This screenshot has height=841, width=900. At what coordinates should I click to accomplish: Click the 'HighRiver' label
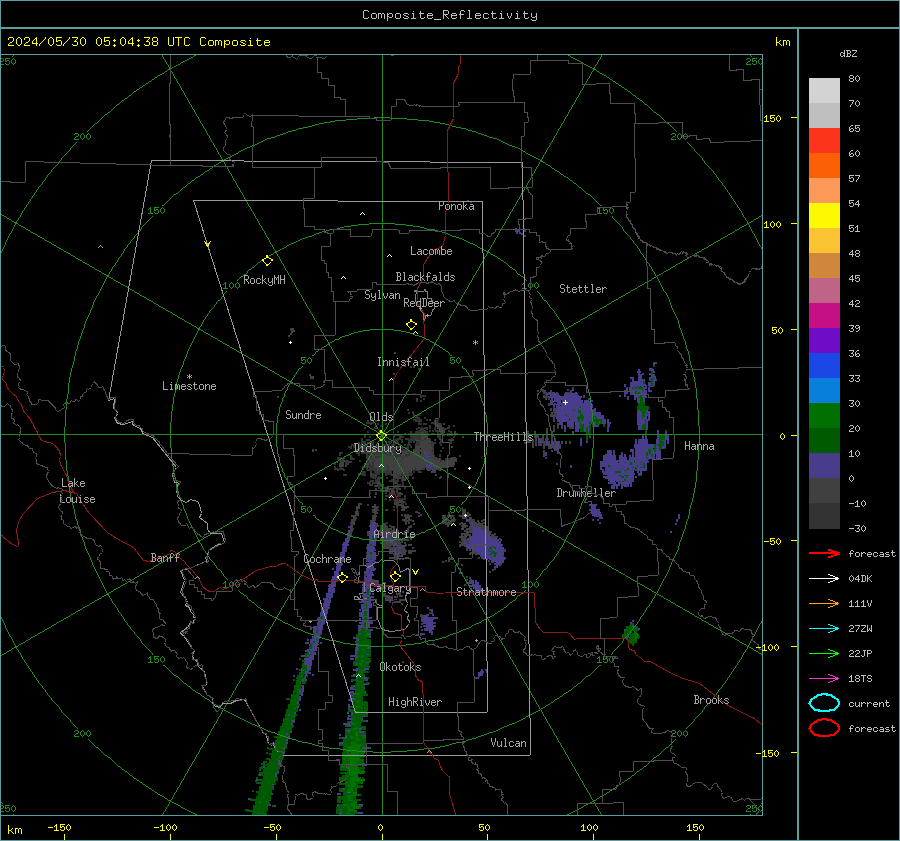click(415, 702)
